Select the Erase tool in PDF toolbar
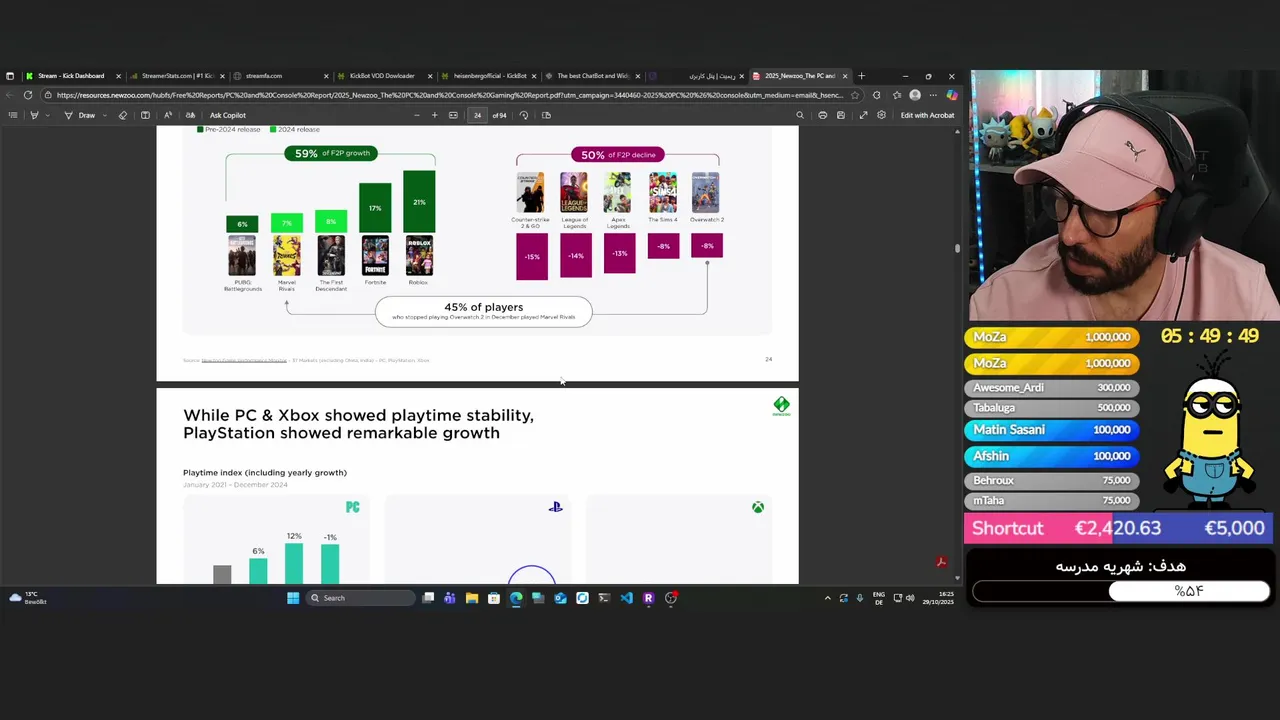The width and height of the screenshot is (1280, 720). coord(123,115)
